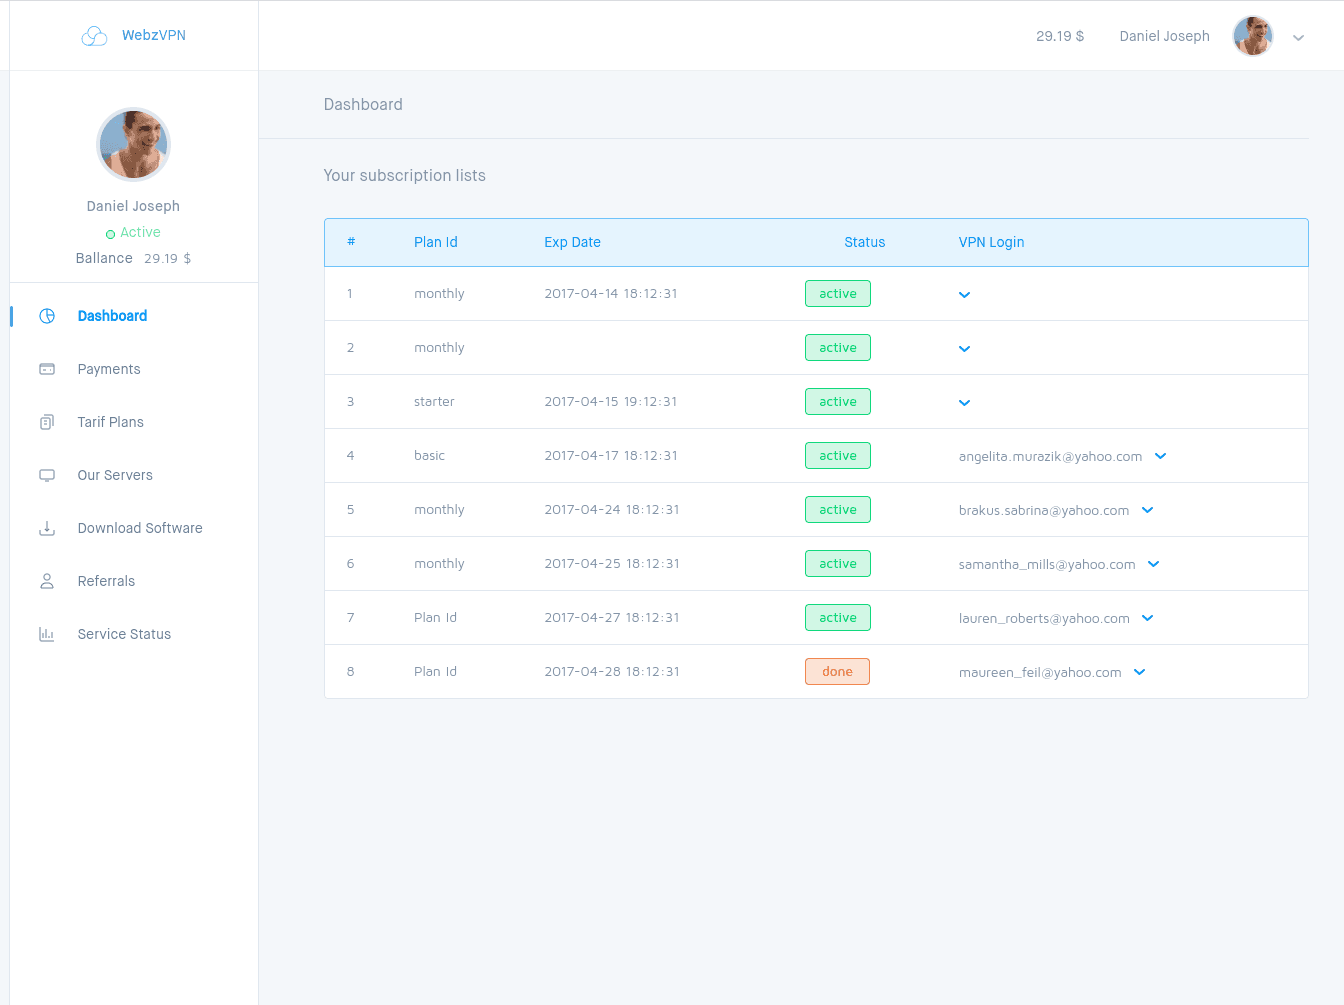Click the Service Status bar chart icon
The image size is (1344, 1005).
[47, 634]
